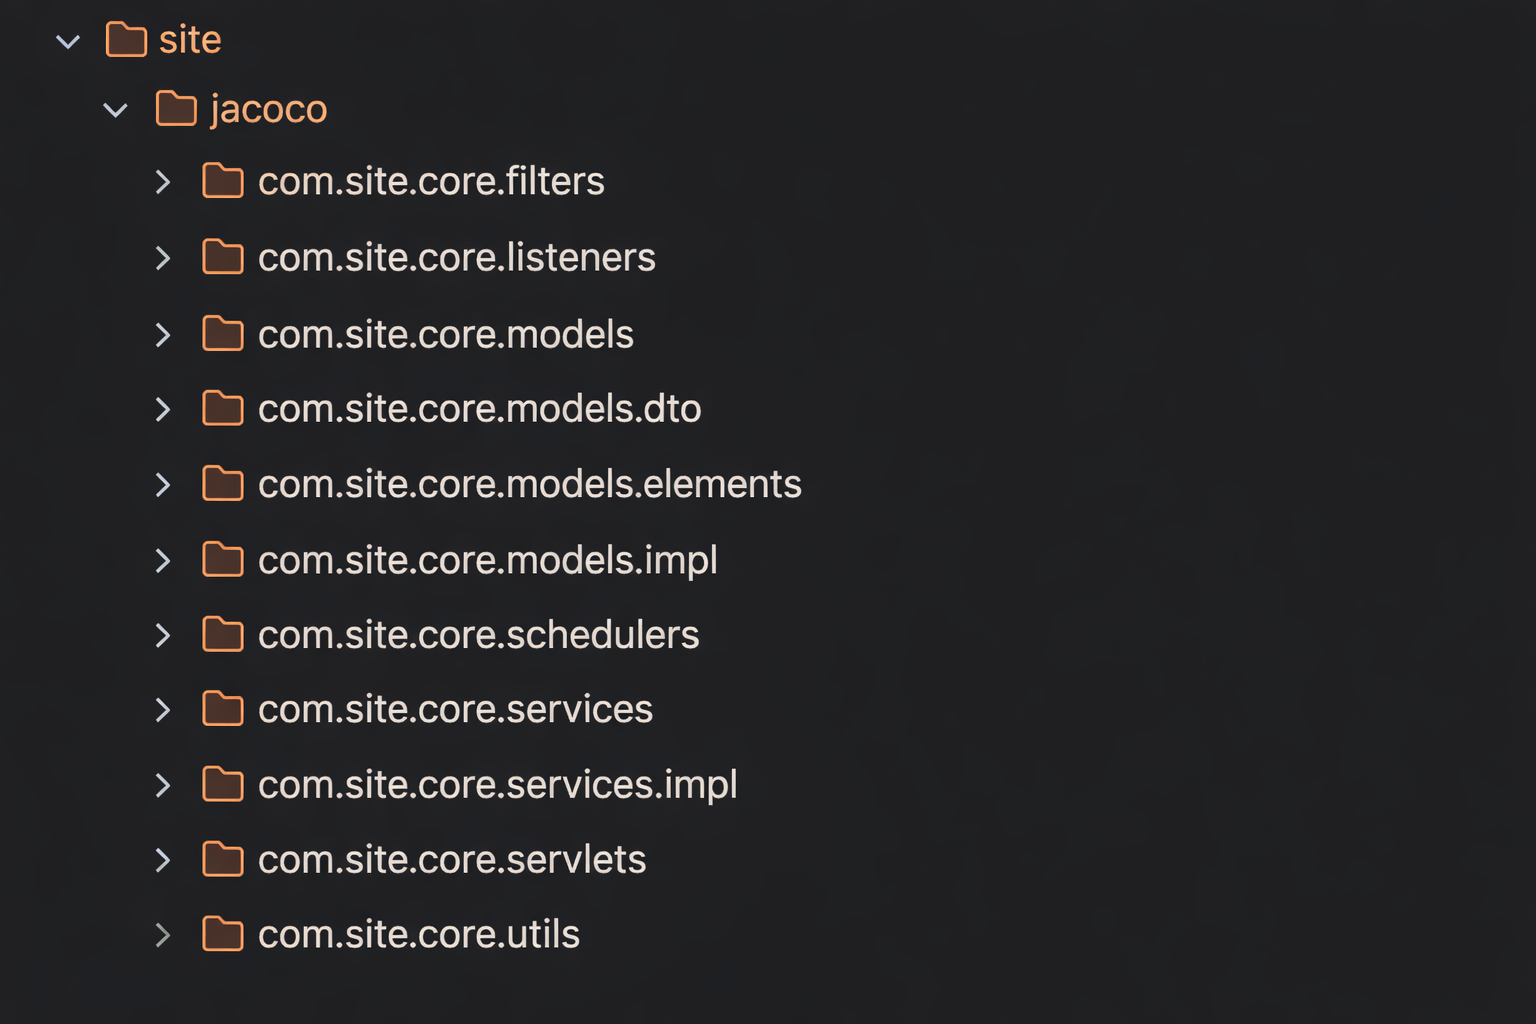Expand the com.site.core.filters chevron
The width and height of the screenshot is (1536, 1024).
(x=163, y=182)
